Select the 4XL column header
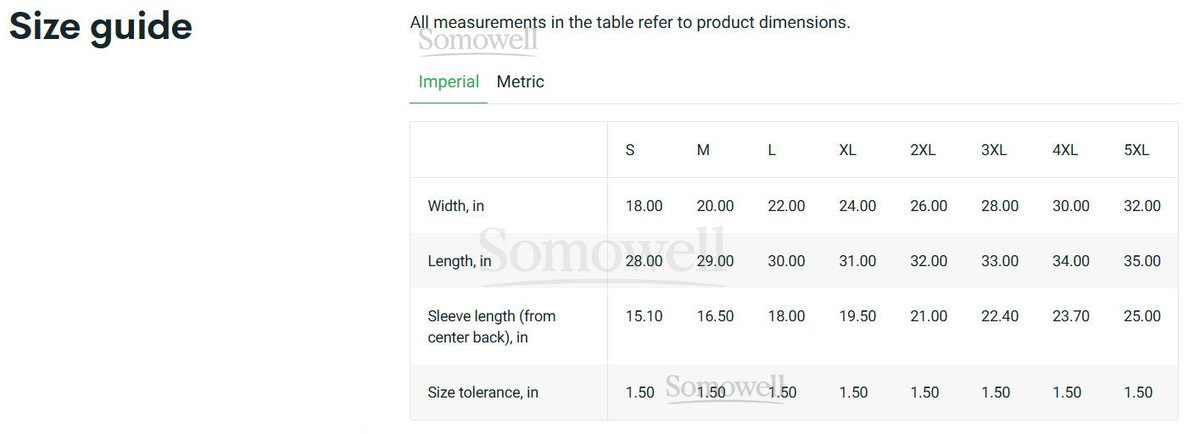This screenshot has height=434, width=1200. click(x=1065, y=150)
